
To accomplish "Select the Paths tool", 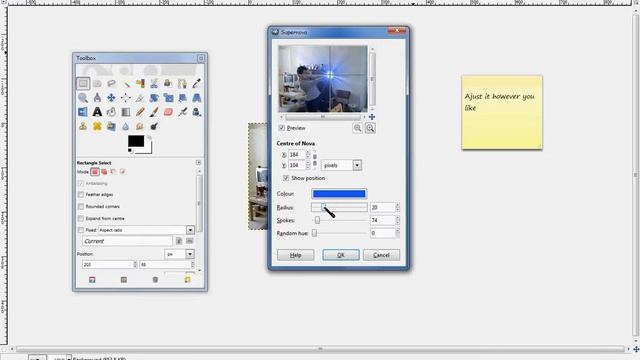I will point(182,84).
